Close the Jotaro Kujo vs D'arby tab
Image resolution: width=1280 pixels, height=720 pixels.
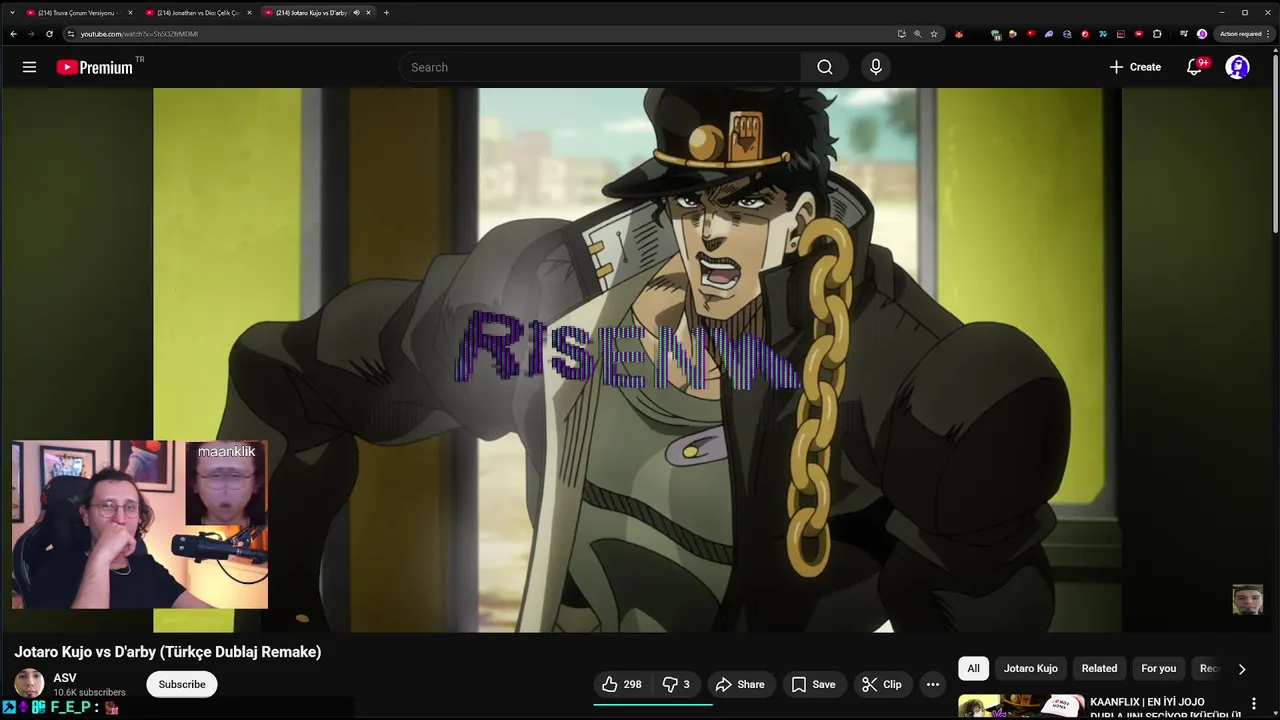(369, 13)
